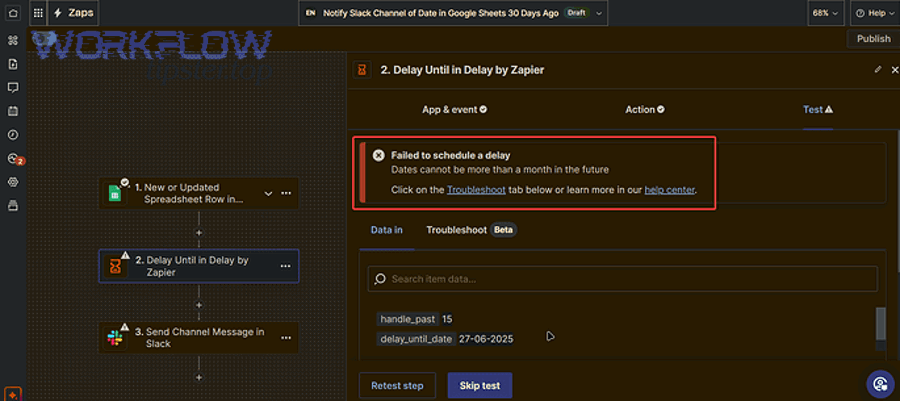The image size is (900, 401).
Task: Open the calendar icon in the left sidebar
Action: 13,111
